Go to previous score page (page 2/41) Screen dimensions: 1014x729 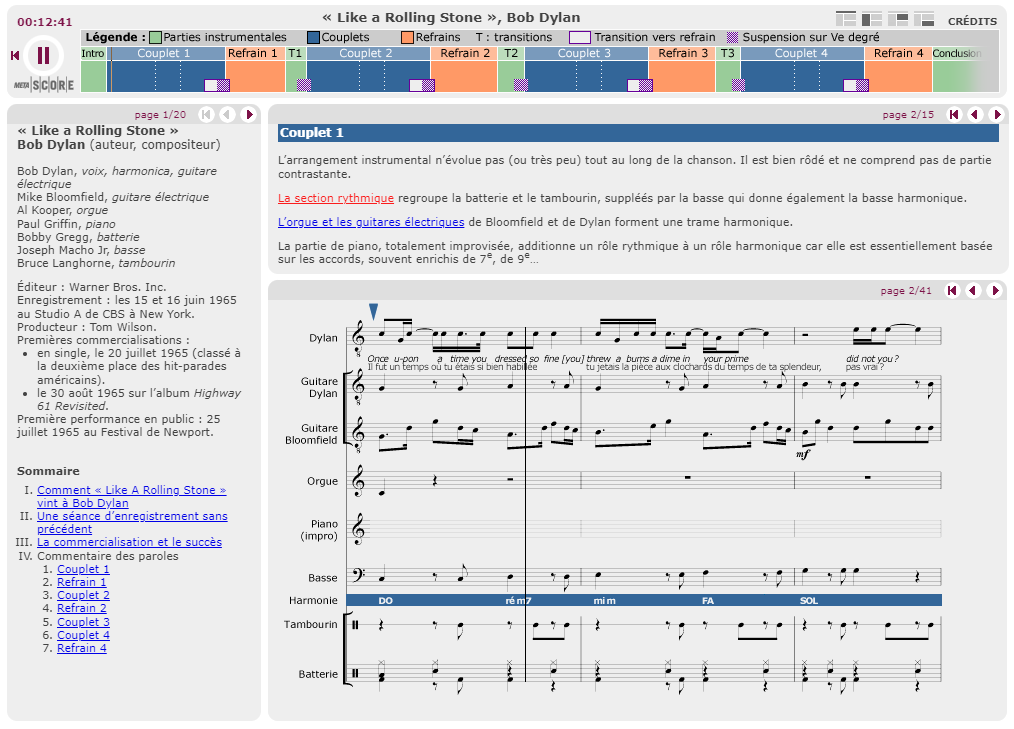point(973,290)
